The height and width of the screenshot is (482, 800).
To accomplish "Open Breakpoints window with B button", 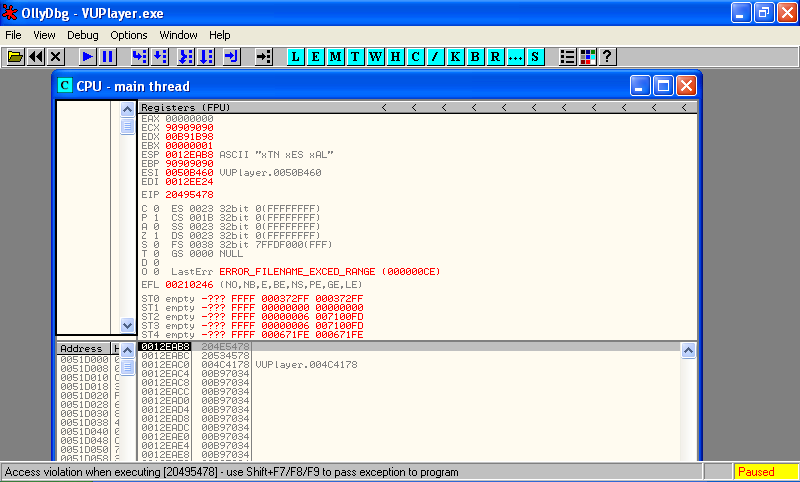I will click(475, 57).
